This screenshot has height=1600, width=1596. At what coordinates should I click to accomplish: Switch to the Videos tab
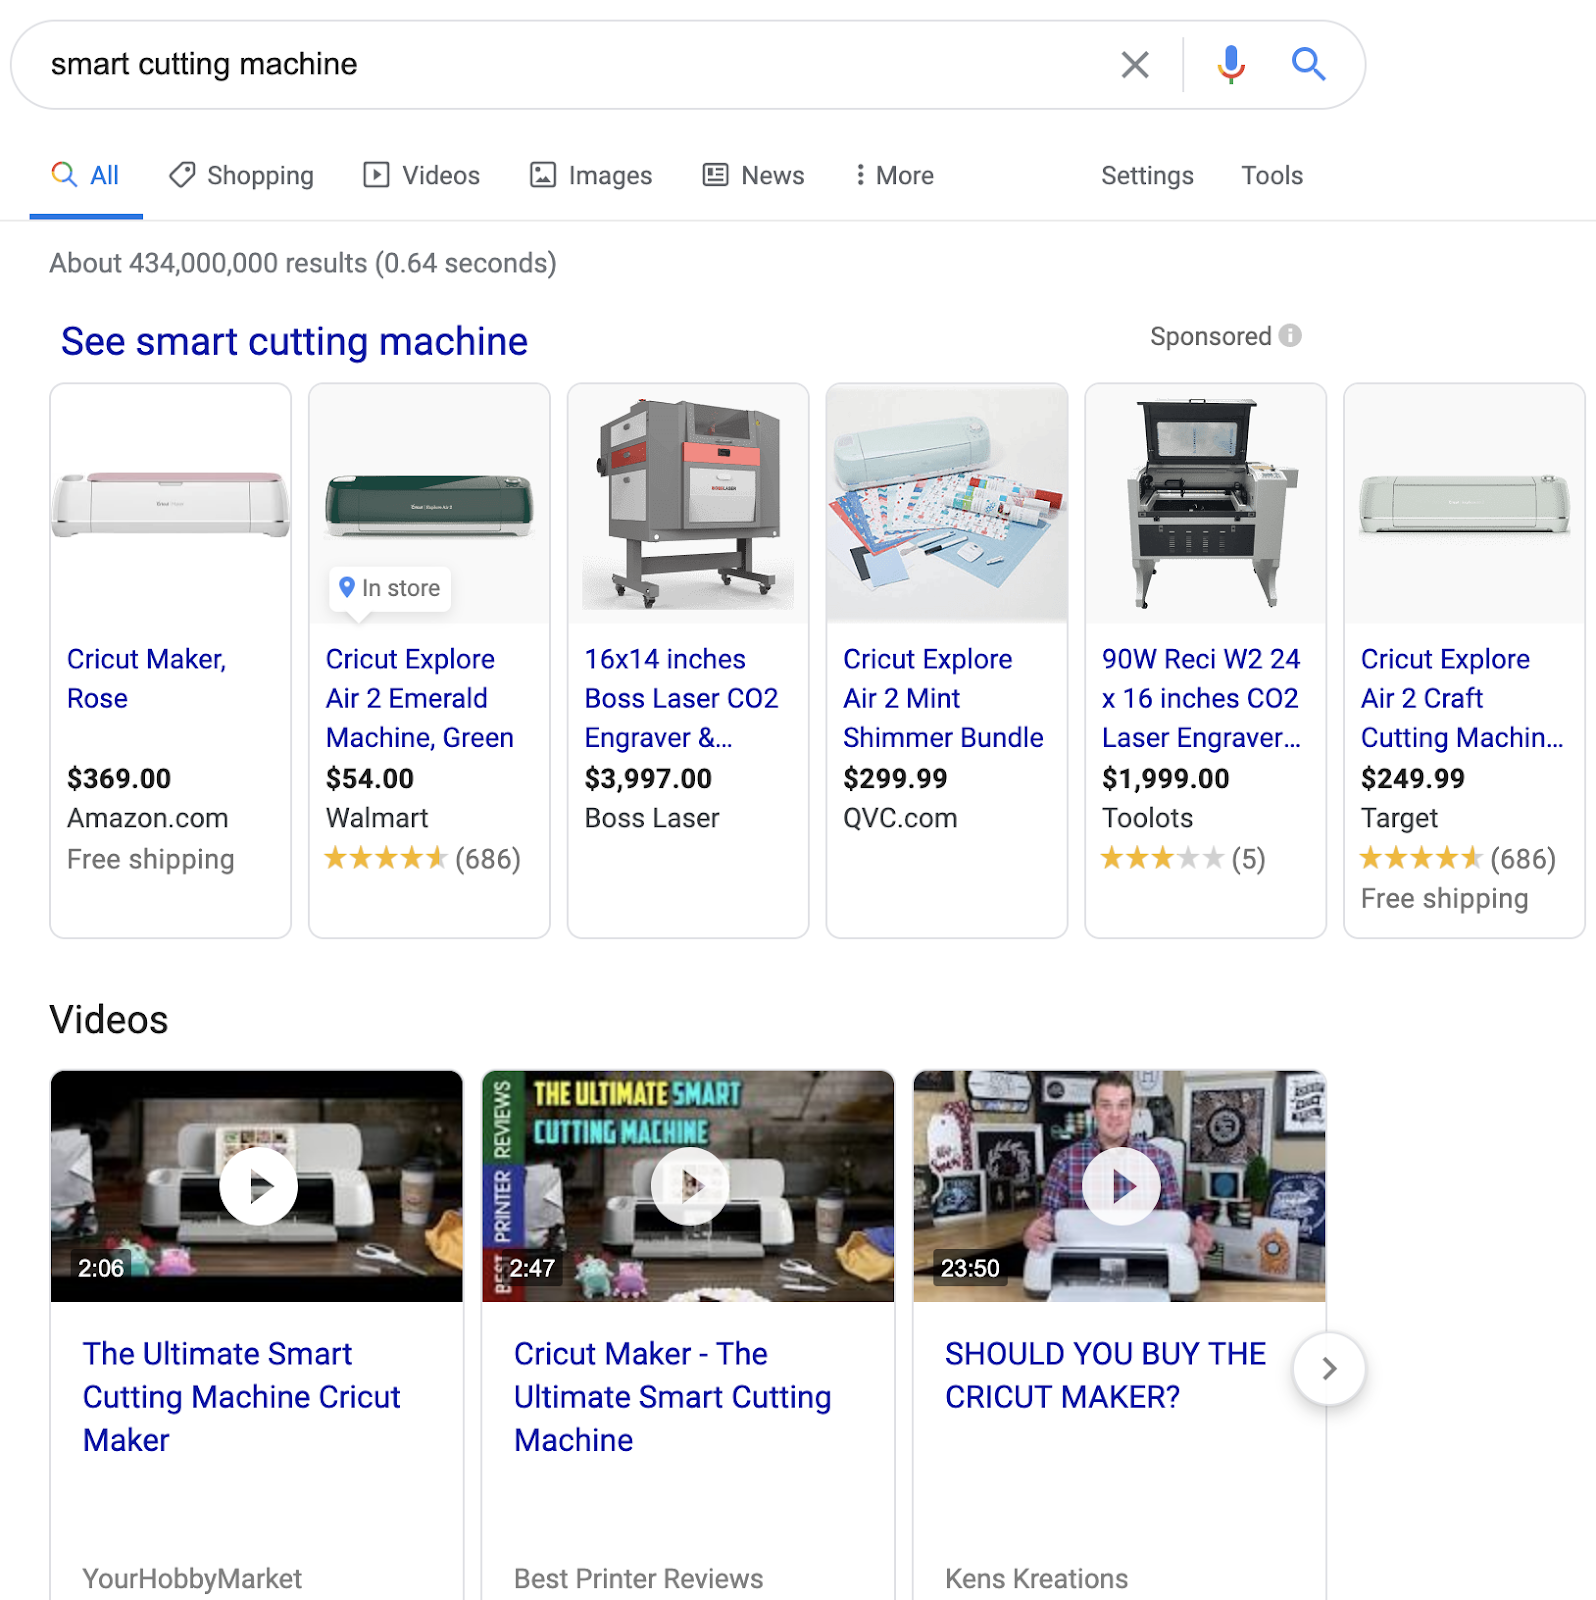point(421,176)
